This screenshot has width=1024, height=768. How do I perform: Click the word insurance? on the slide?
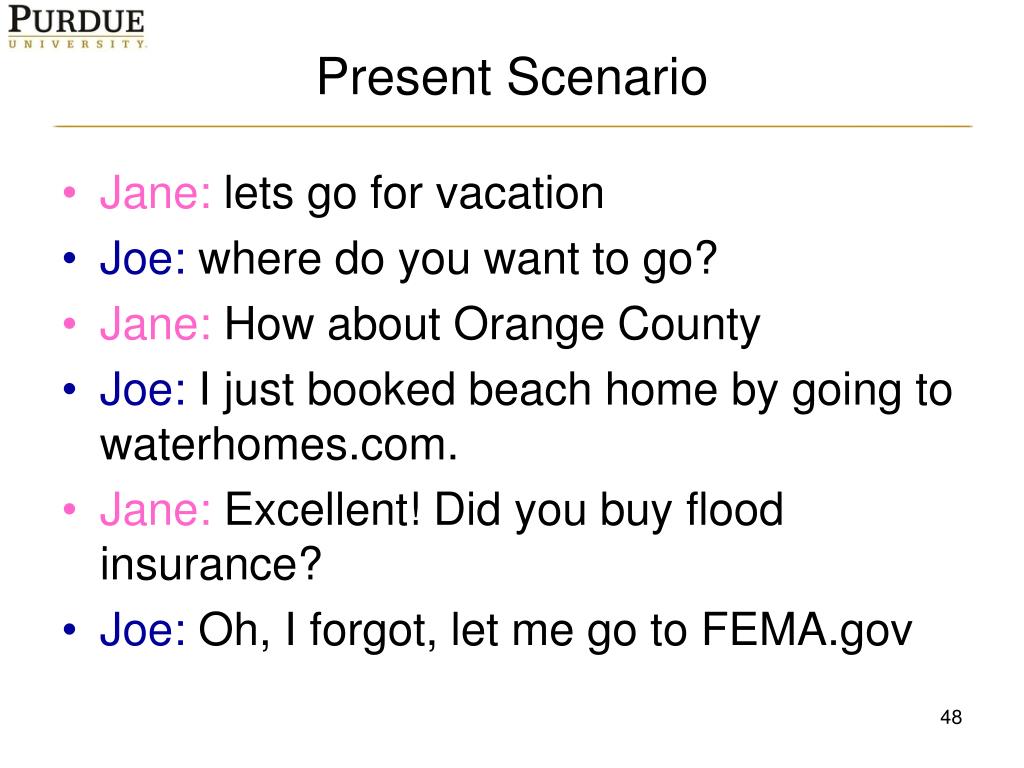point(211,564)
